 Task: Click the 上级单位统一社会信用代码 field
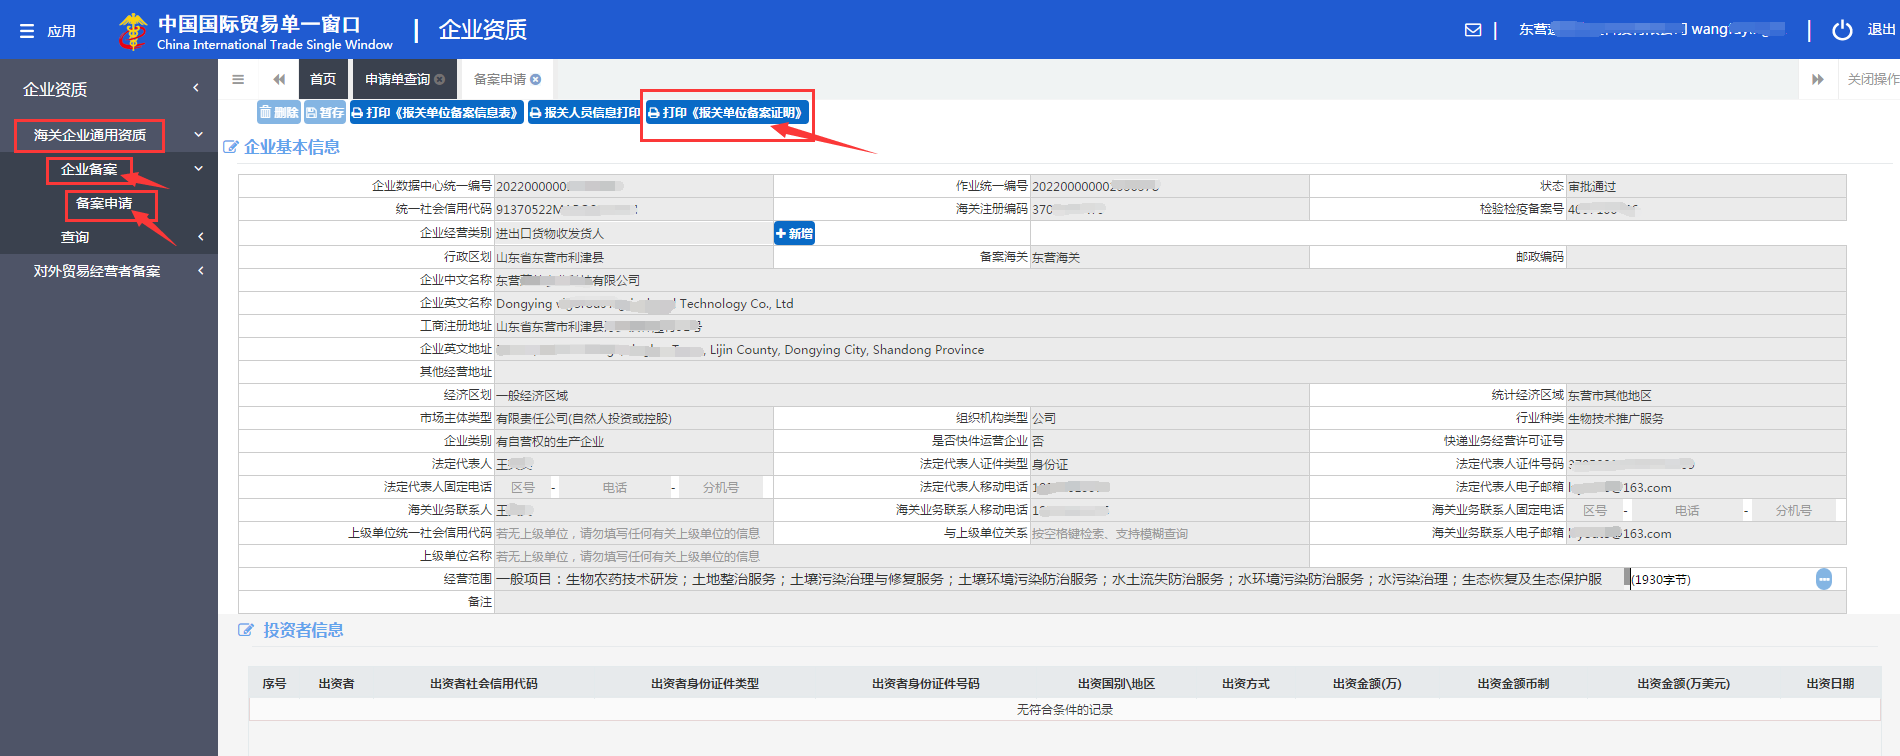pos(633,533)
